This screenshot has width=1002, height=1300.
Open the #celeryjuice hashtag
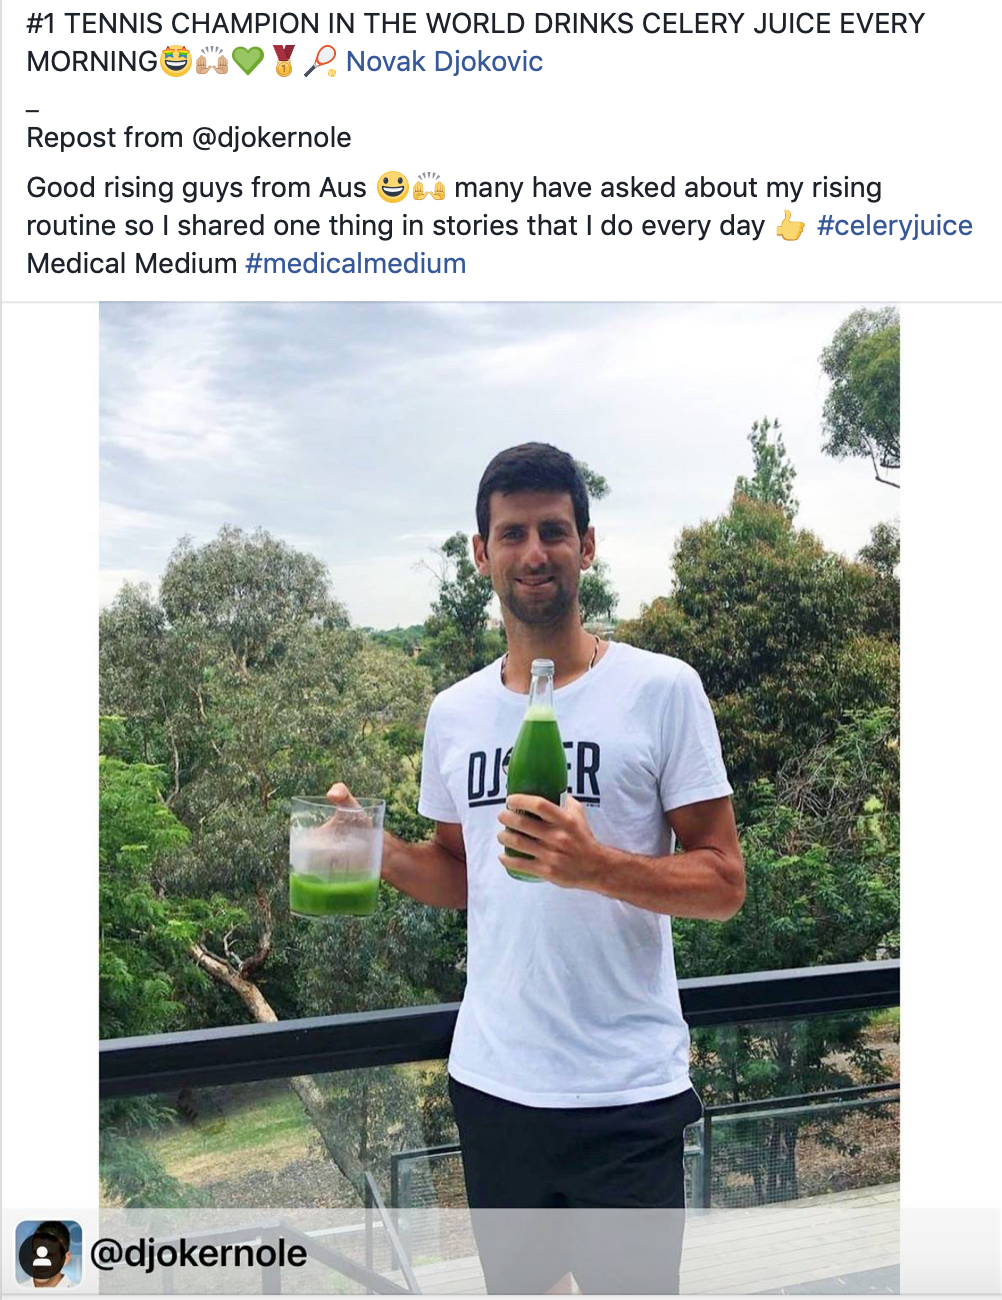point(894,226)
